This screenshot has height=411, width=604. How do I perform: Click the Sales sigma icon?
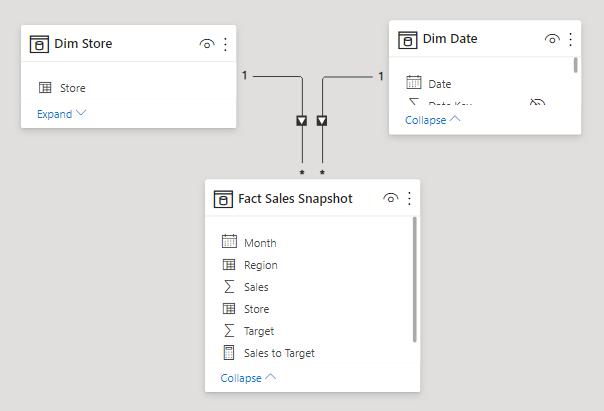[229, 286]
